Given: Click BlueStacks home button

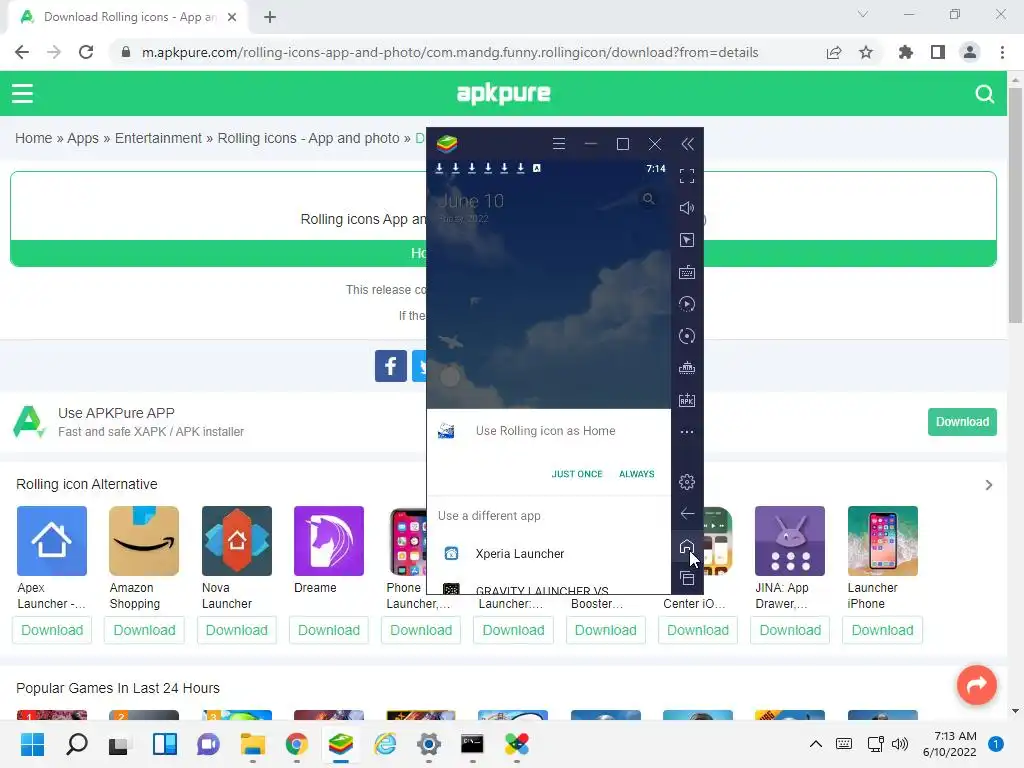Looking at the screenshot, I should pyautogui.click(x=686, y=546).
